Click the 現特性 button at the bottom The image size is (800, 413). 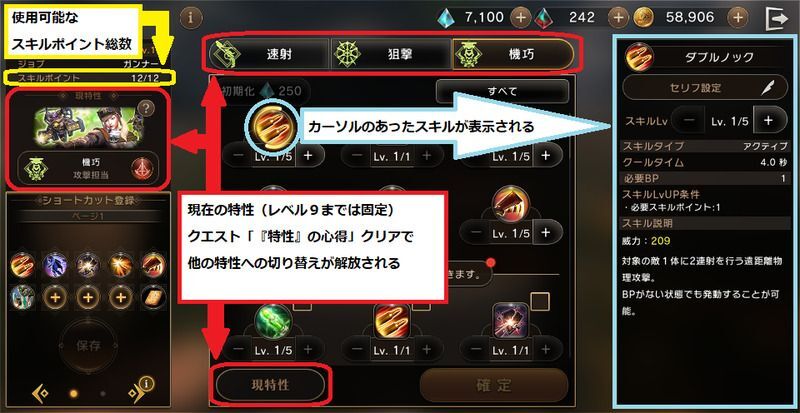270,385
